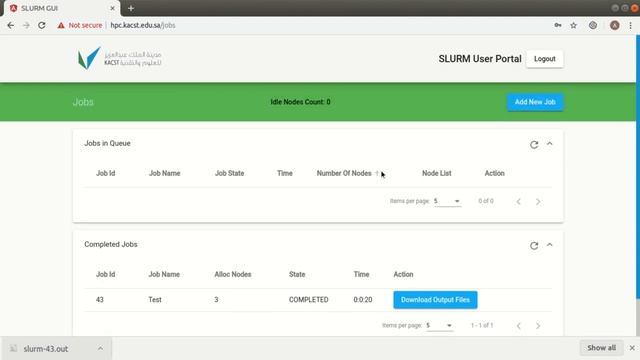
Task: Go to next page in Completed Jobs
Action: [x=538, y=326]
